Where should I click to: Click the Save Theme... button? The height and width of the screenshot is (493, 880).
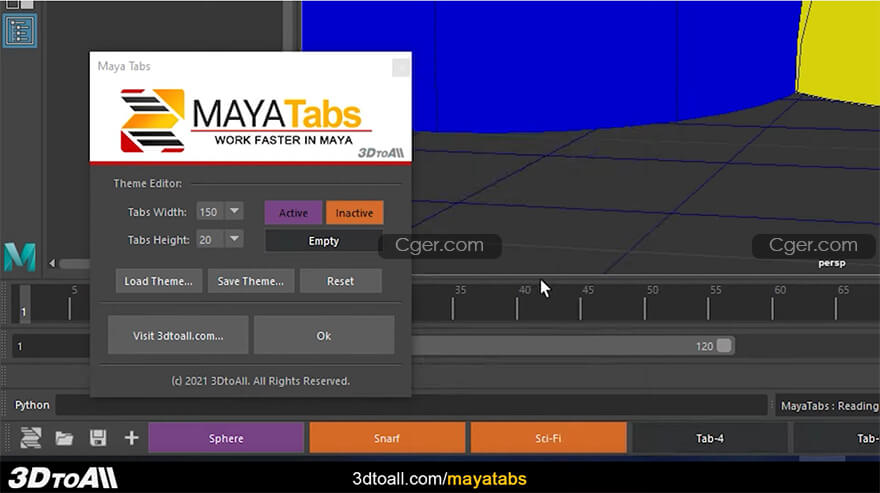coord(250,281)
